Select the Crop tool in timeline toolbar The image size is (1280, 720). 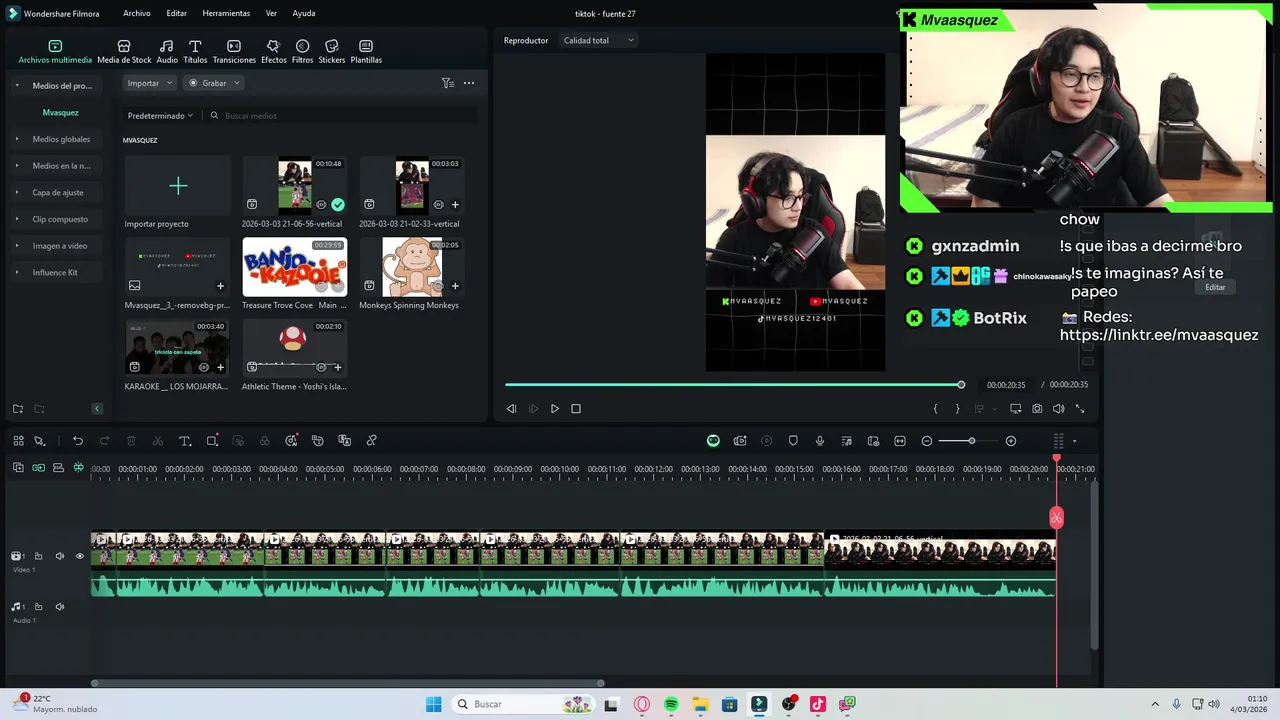pos(212,441)
